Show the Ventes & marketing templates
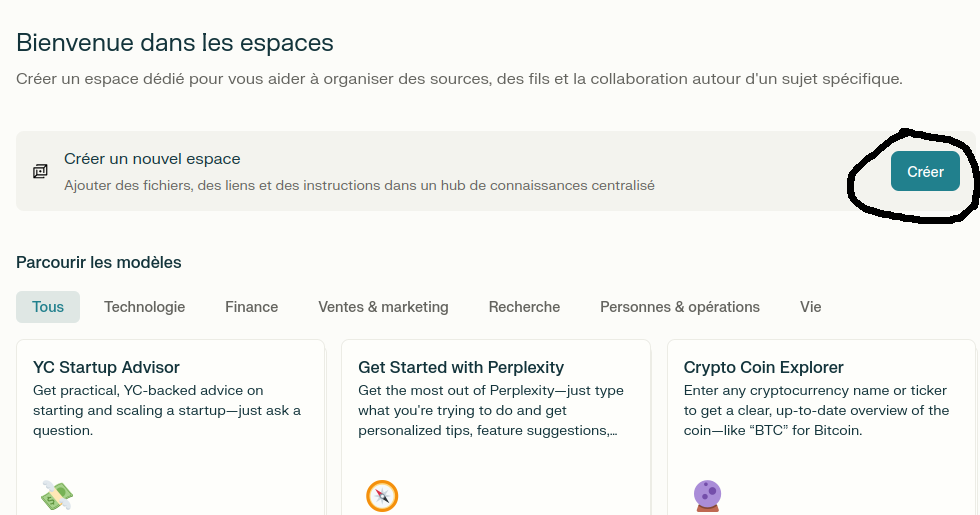 (x=383, y=307)
